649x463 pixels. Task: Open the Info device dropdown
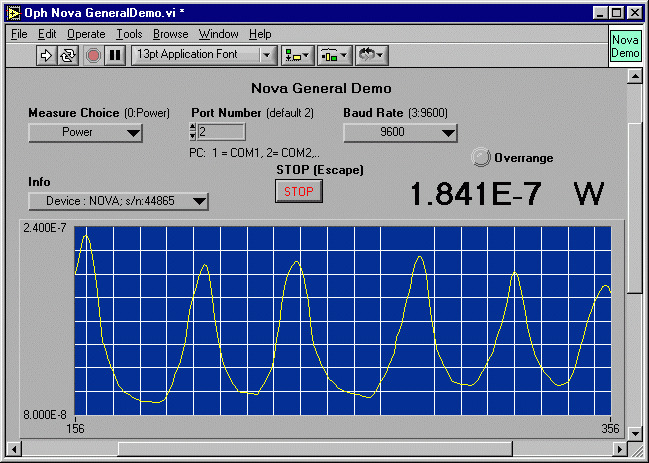tap(118, 201)
